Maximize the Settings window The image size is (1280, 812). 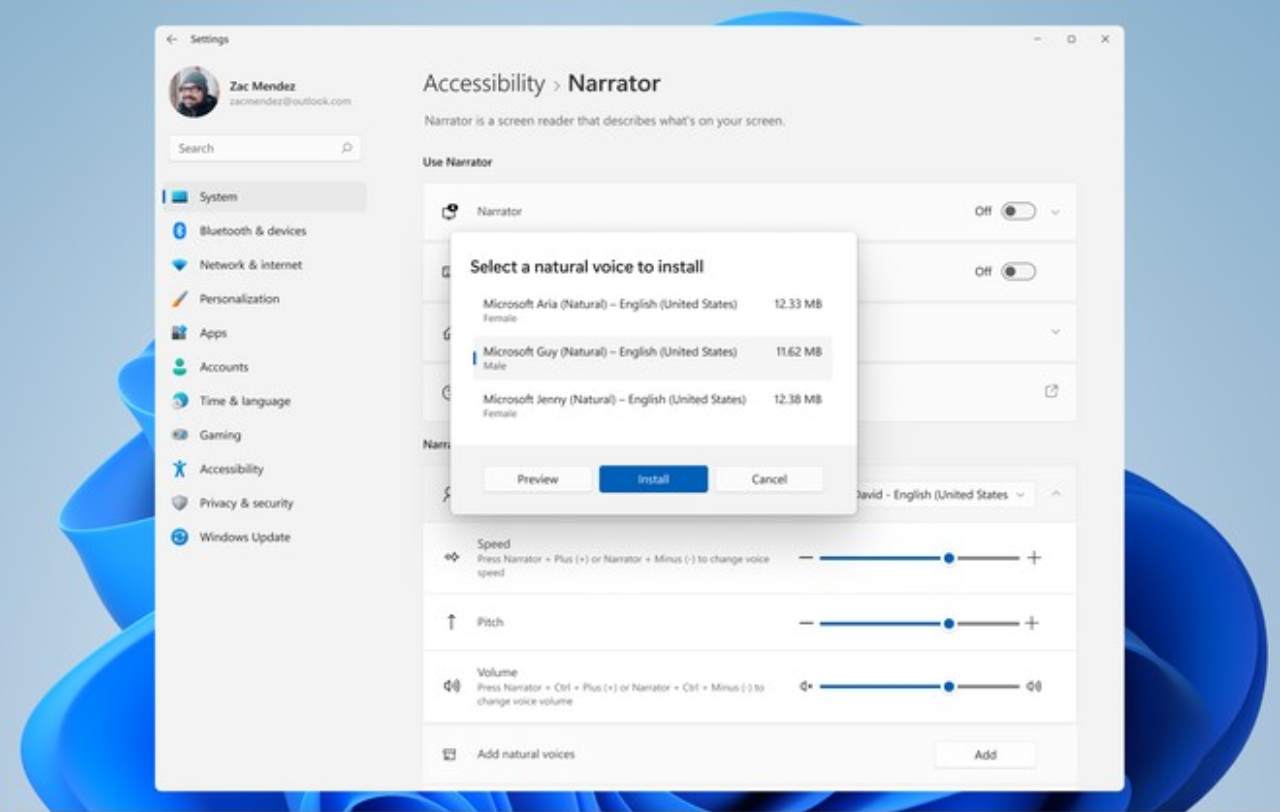tap(1071, 39)
